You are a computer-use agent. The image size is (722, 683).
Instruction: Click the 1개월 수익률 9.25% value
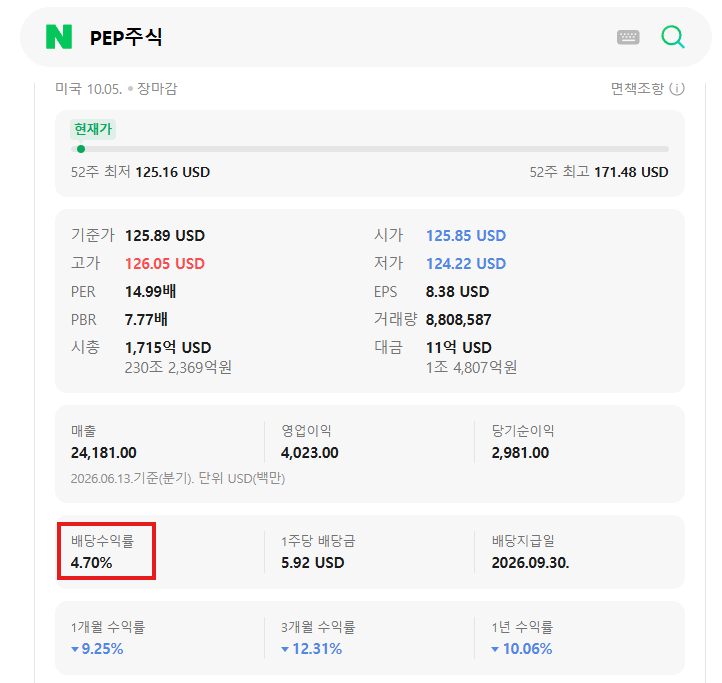tap(97, 649)
